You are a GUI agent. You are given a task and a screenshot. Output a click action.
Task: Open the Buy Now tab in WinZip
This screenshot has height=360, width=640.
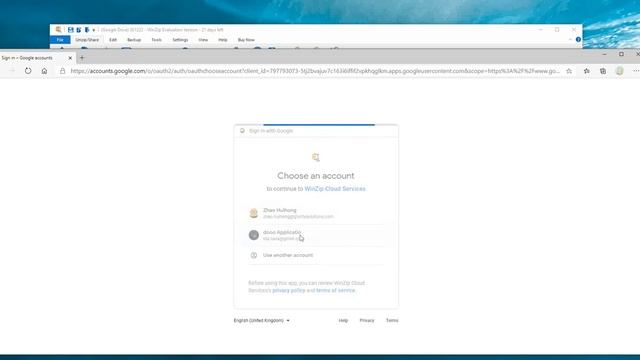pos(246,40)
